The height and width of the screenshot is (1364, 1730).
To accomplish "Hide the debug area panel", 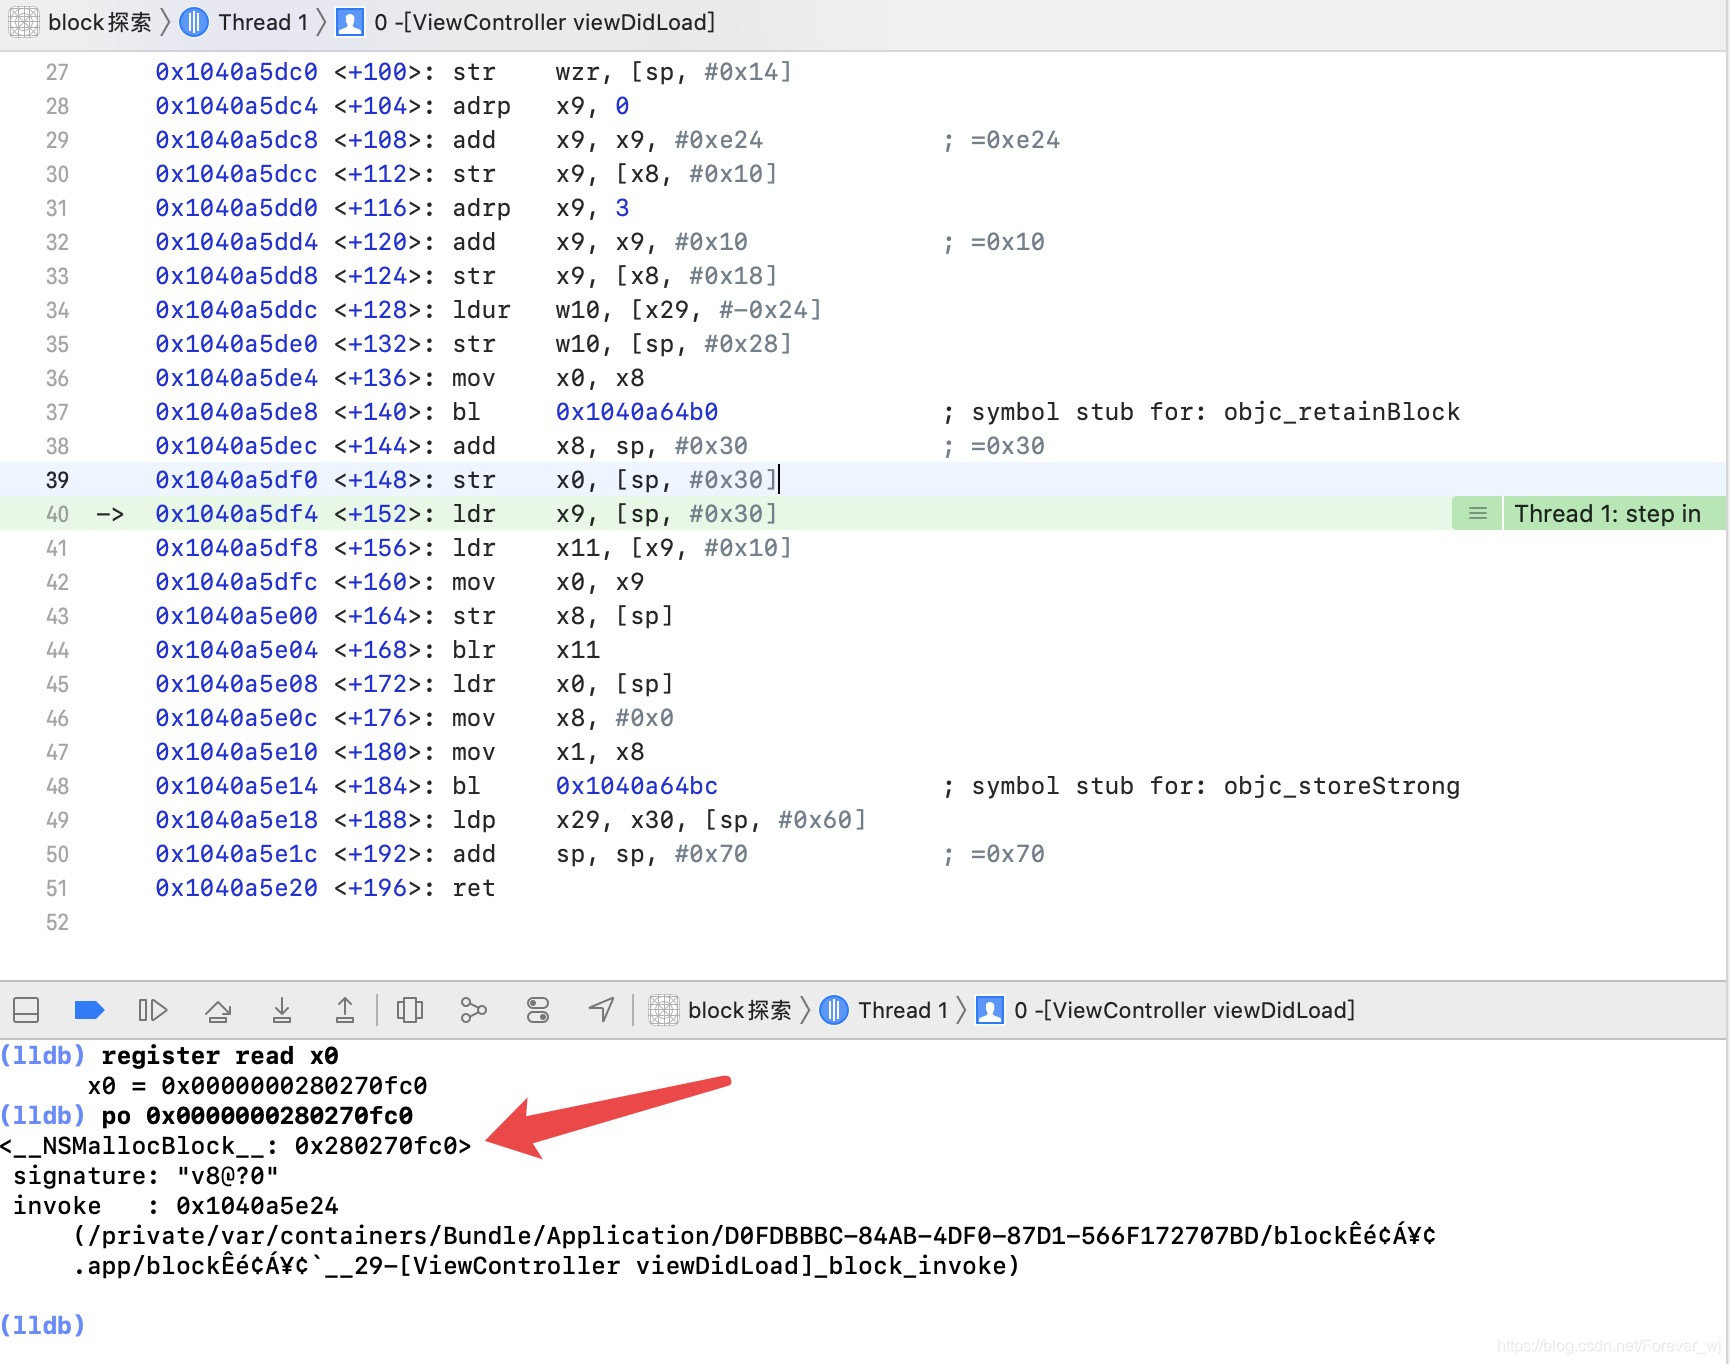I will pos(26,1010).
